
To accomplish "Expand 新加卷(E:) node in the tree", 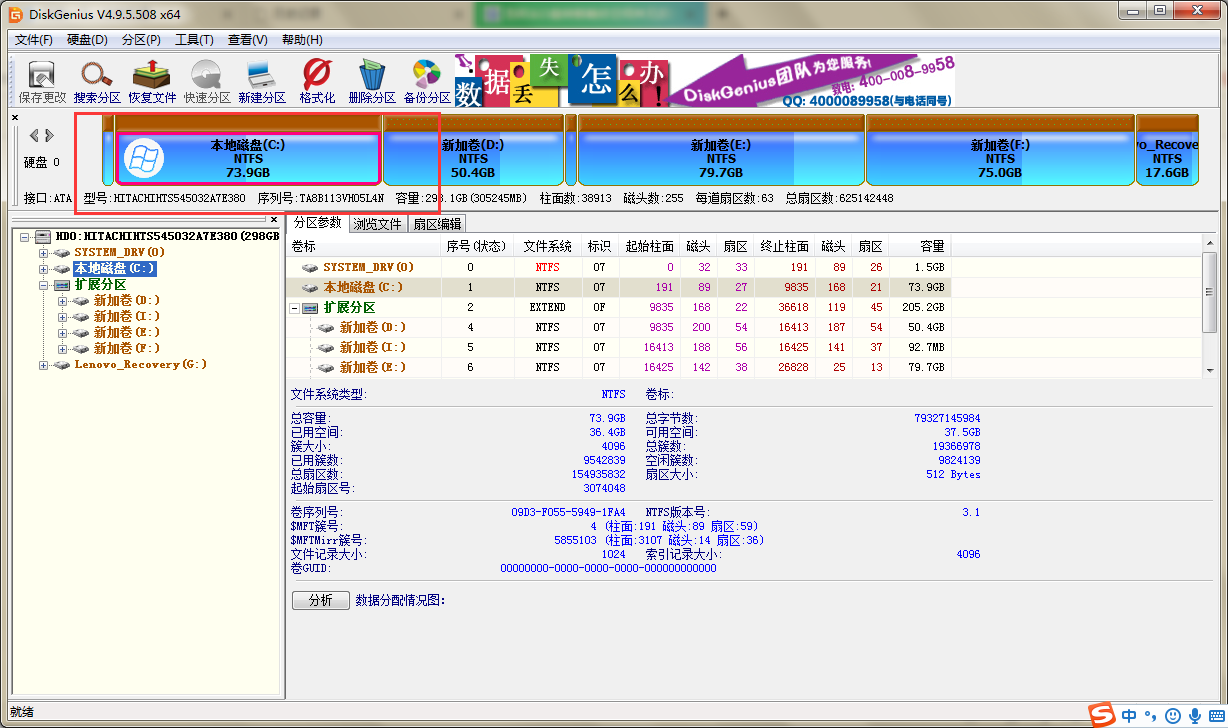I will point(63,333).
